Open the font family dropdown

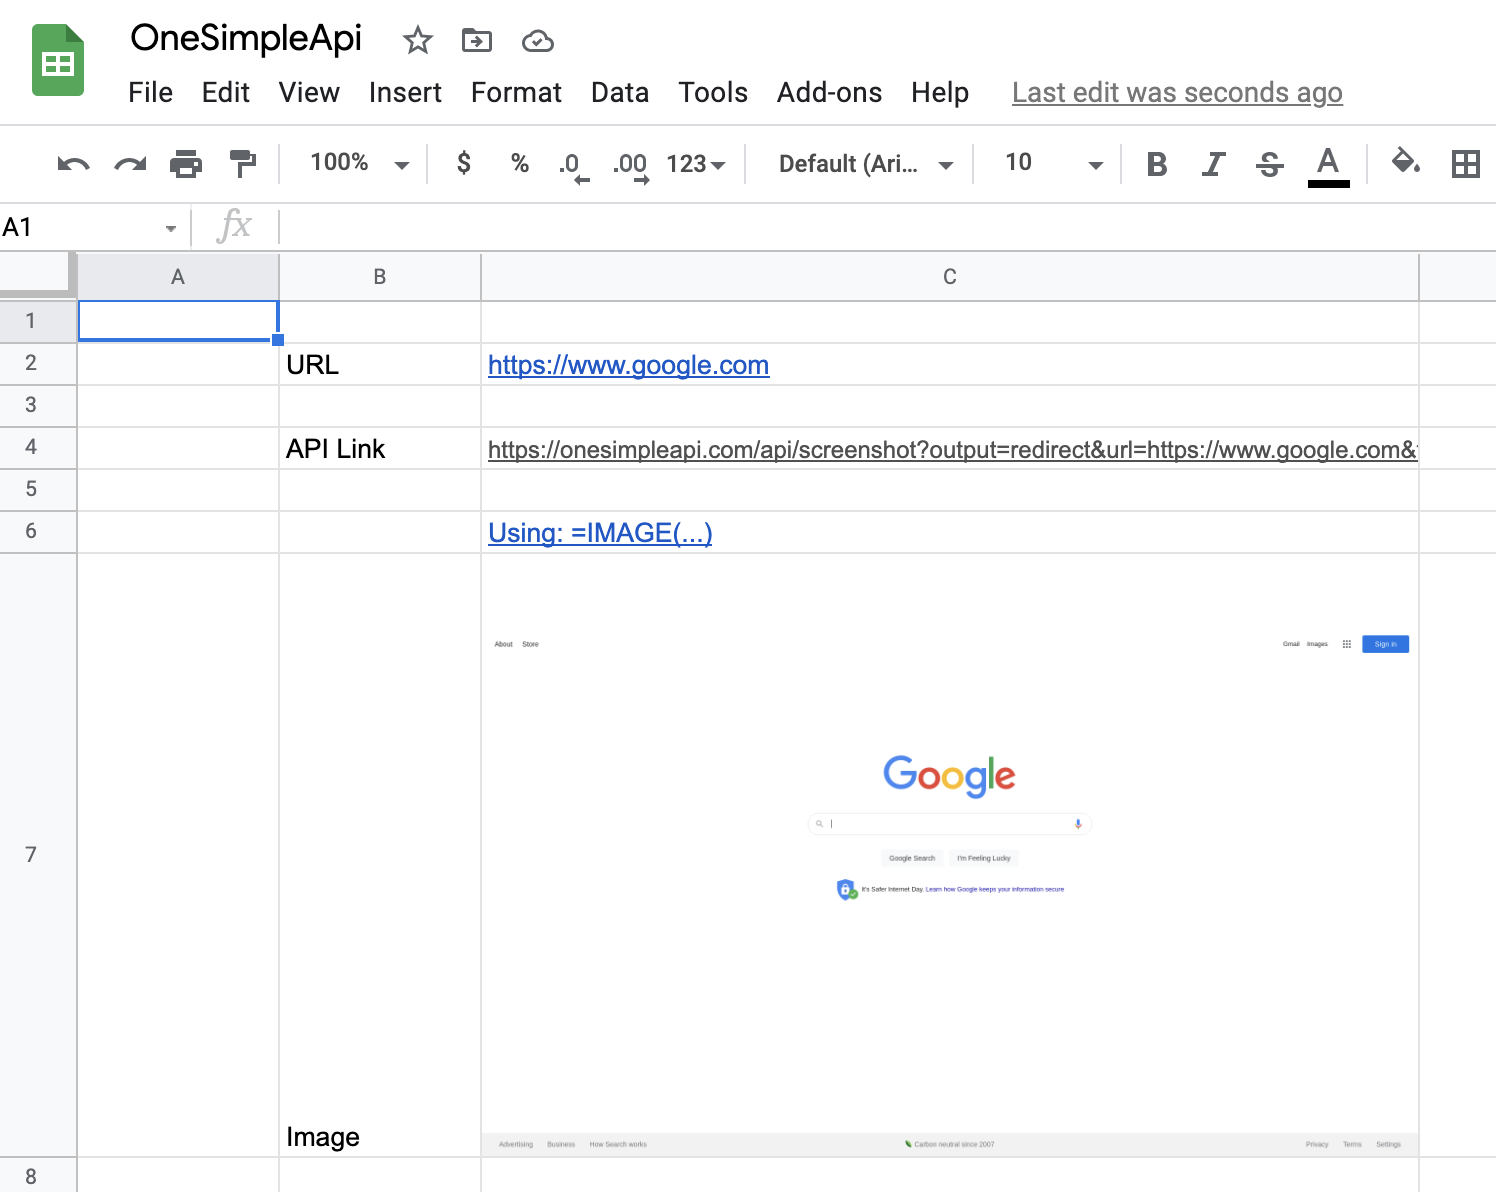pos(862,163)
